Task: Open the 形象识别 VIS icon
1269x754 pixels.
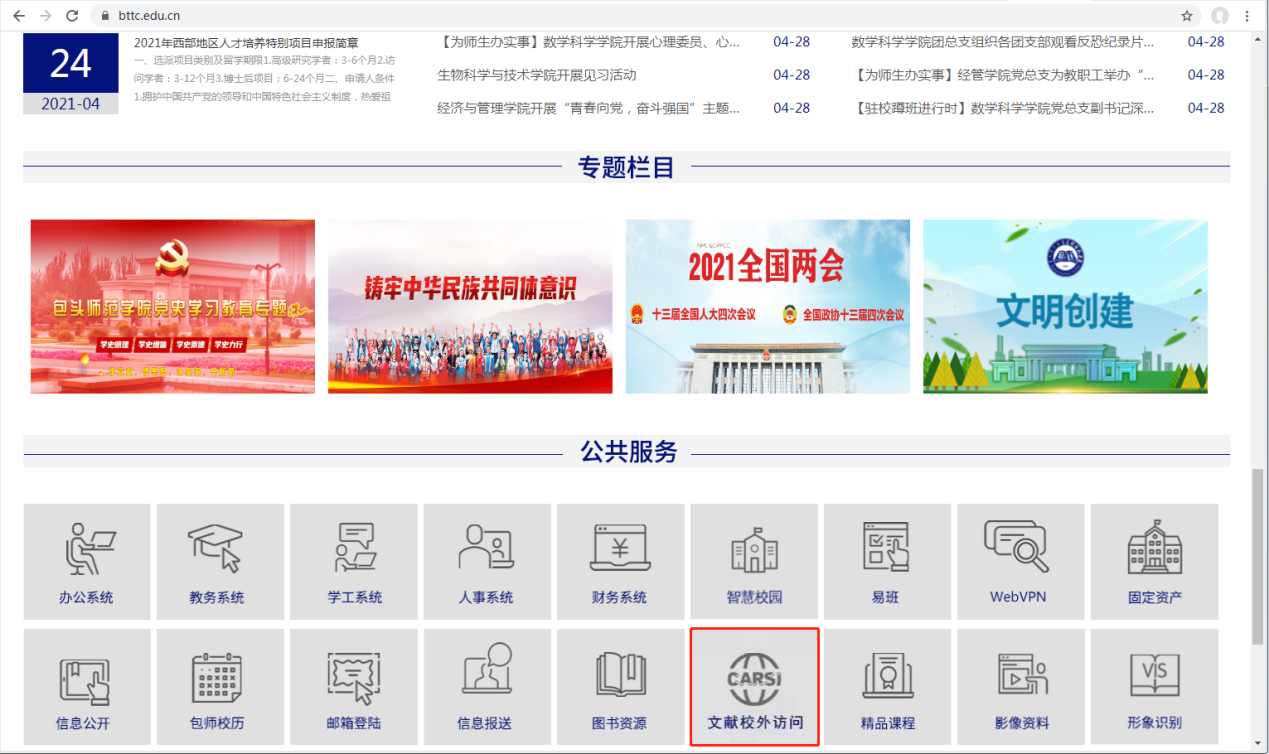Action: click(1154, 687)
